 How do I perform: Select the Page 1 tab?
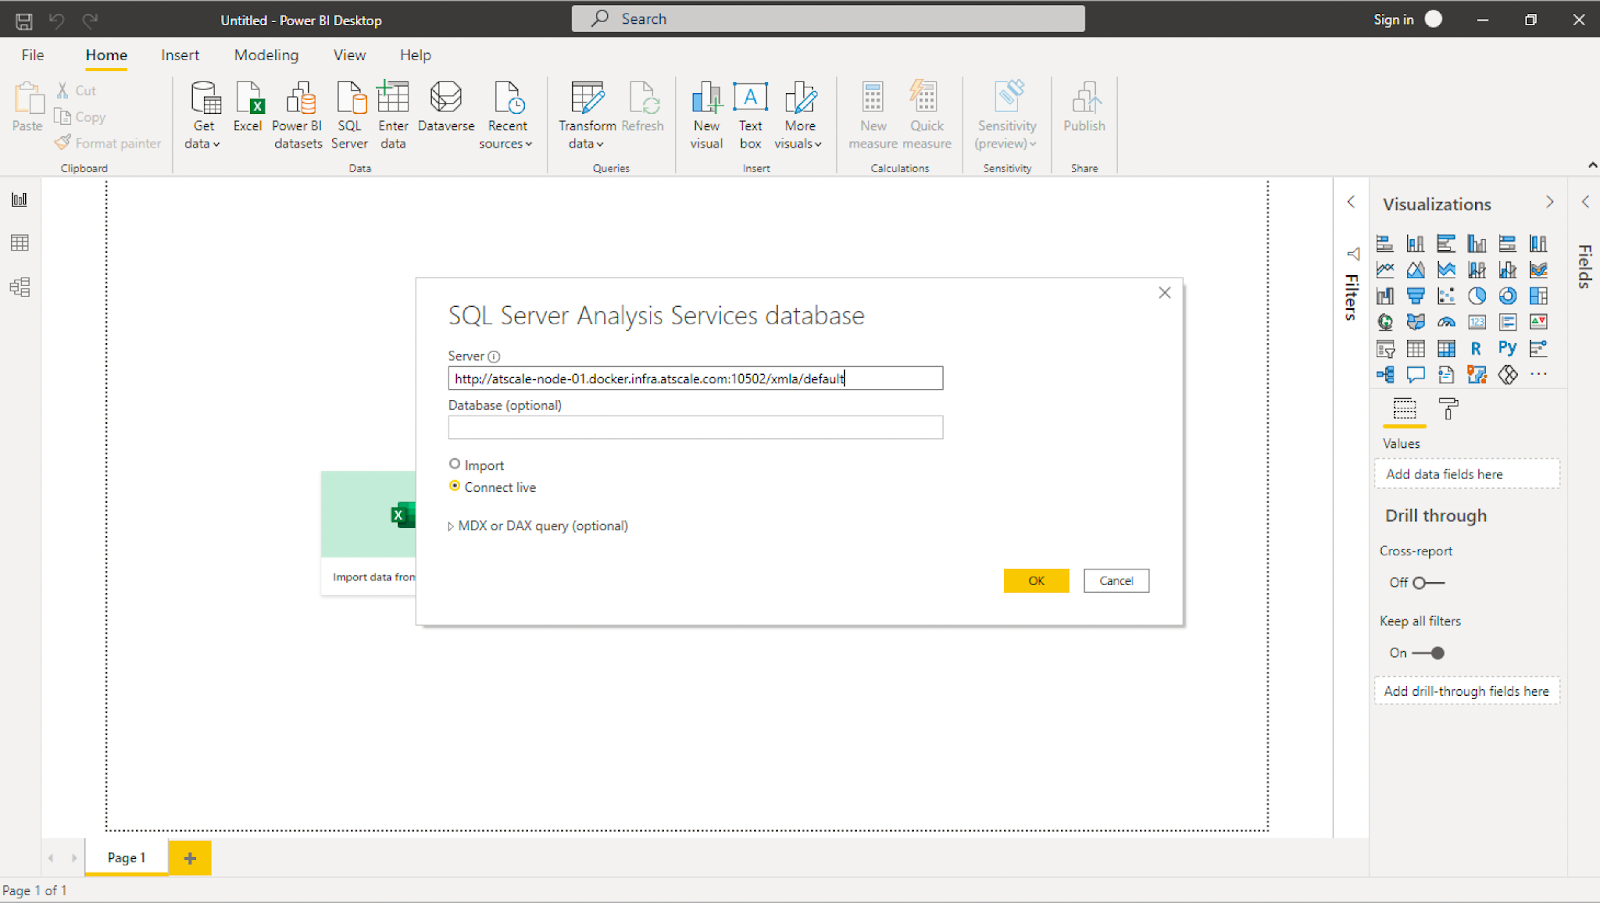click(127, 858)
